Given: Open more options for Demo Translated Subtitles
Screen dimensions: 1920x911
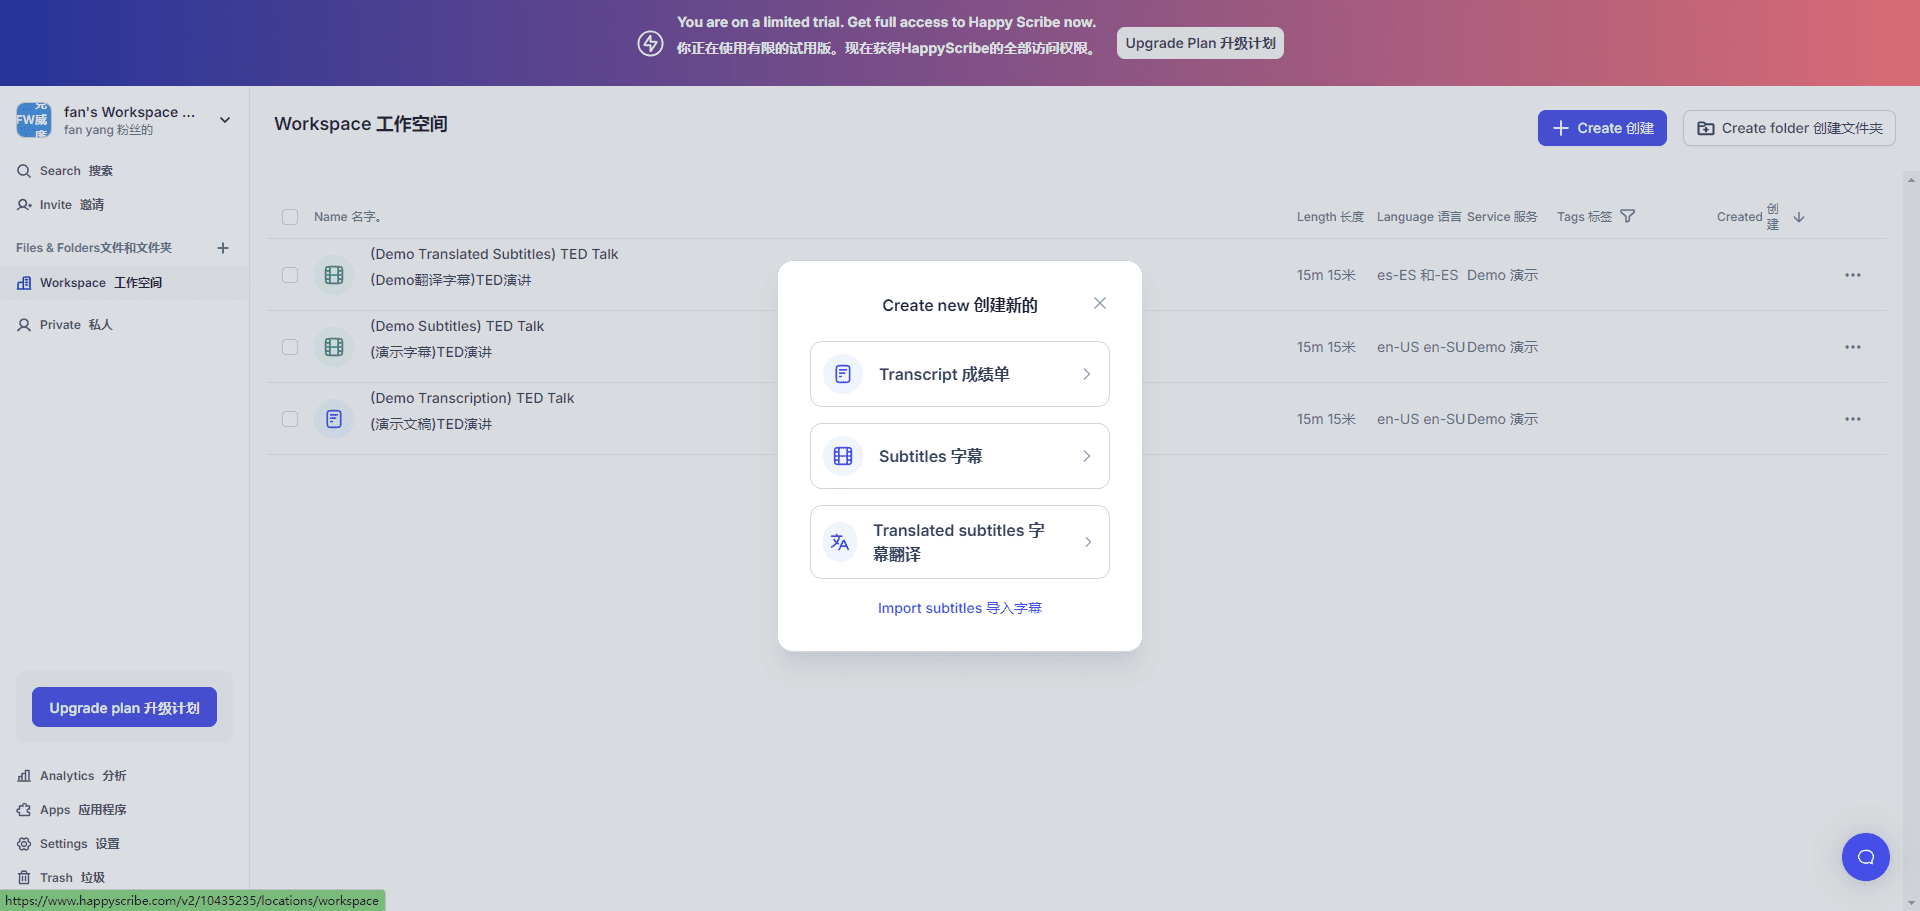Looking at the screenshot, I should 1852,275.
